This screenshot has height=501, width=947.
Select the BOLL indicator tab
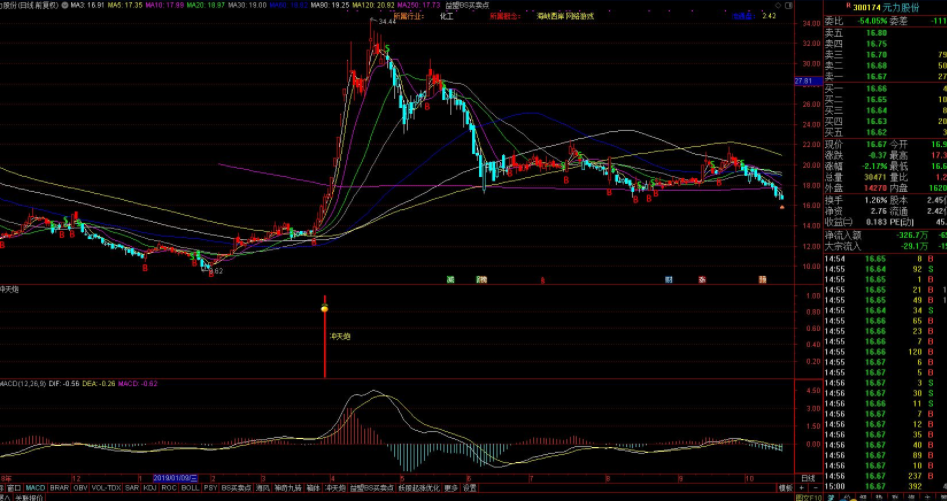(190, 488)
